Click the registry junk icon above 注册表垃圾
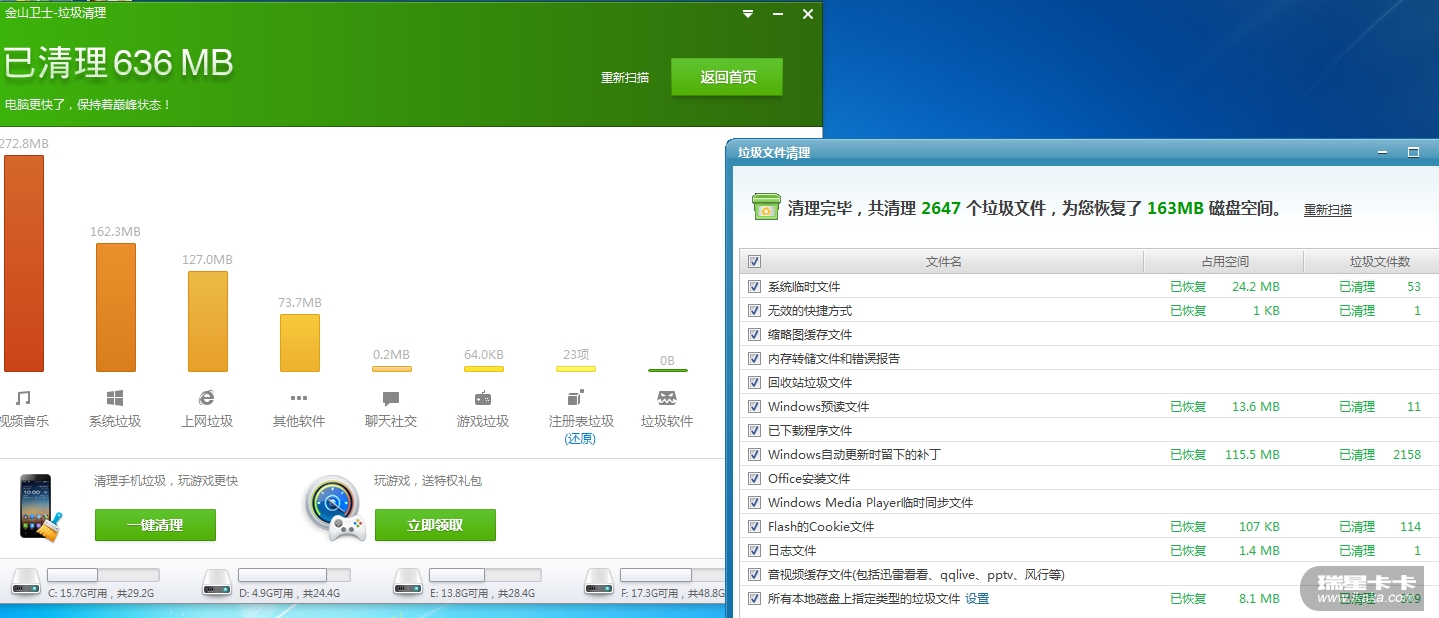Viewport: 1439px width, 618px height. pos(575,397)
